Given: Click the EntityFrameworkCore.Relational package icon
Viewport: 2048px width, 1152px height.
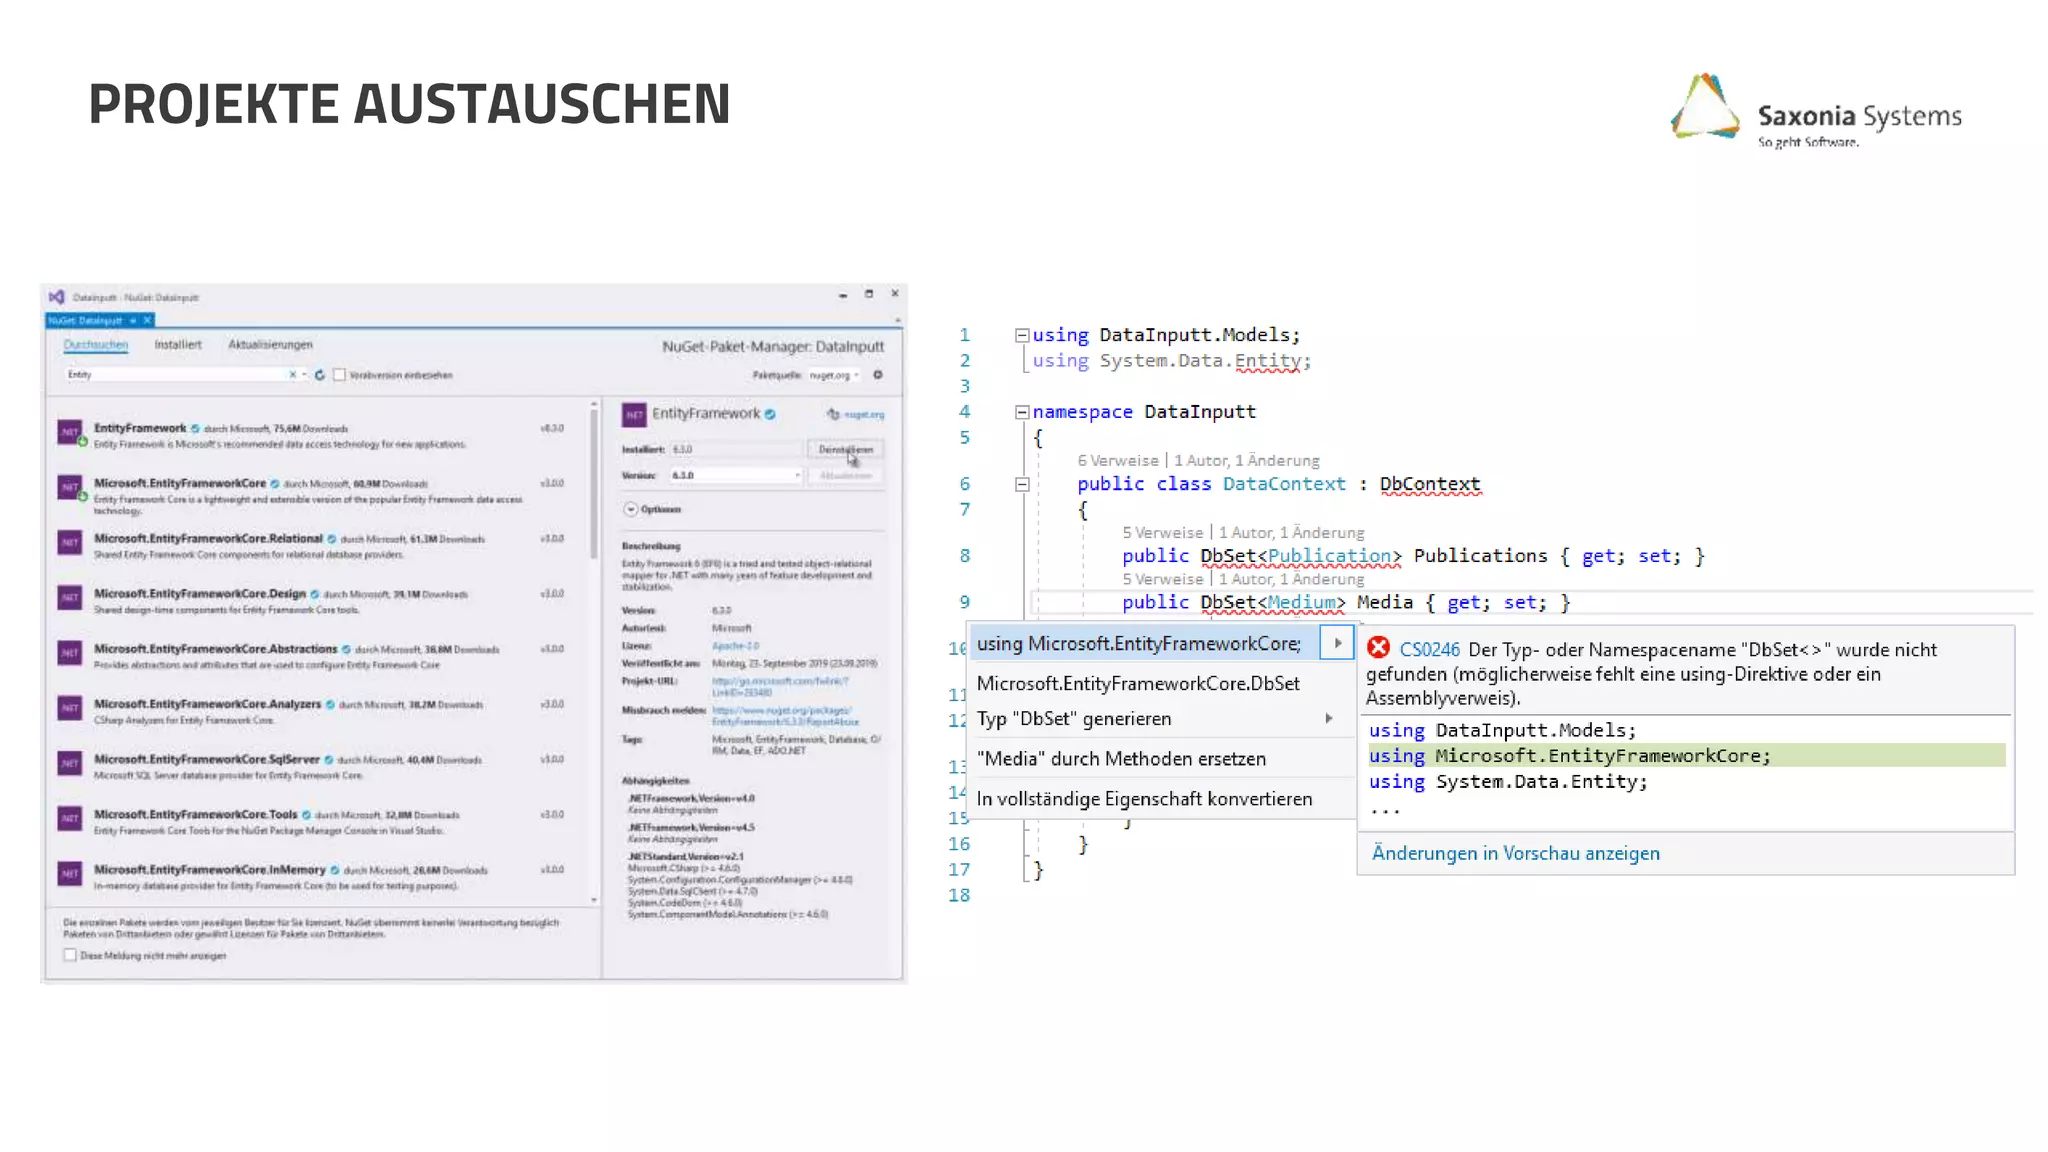Looking at the screenshot, I should click(x=69, y=543).
